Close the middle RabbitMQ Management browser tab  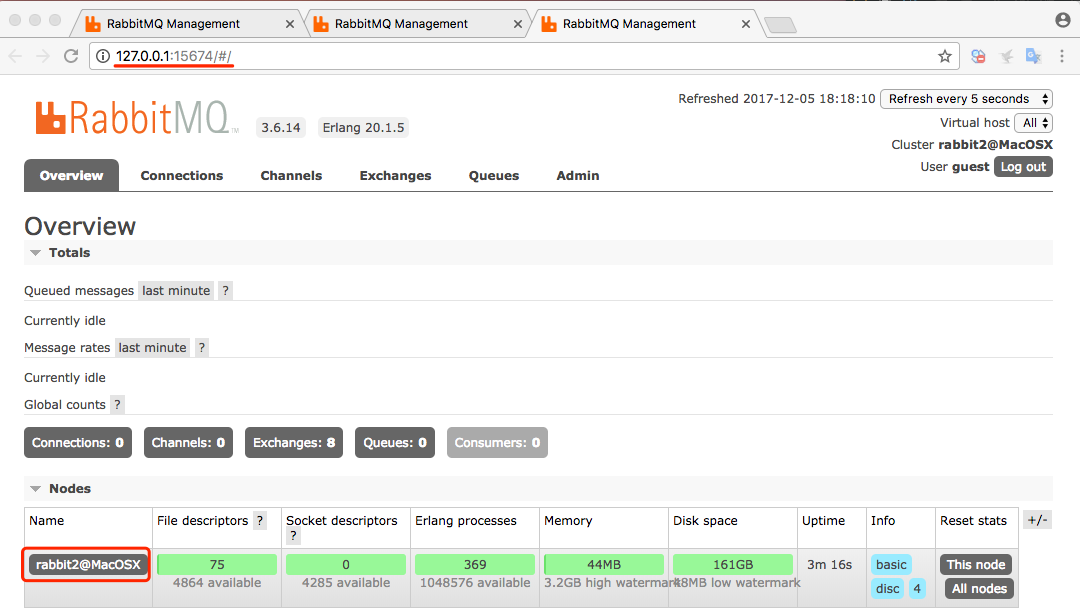(x=518, y=24)
